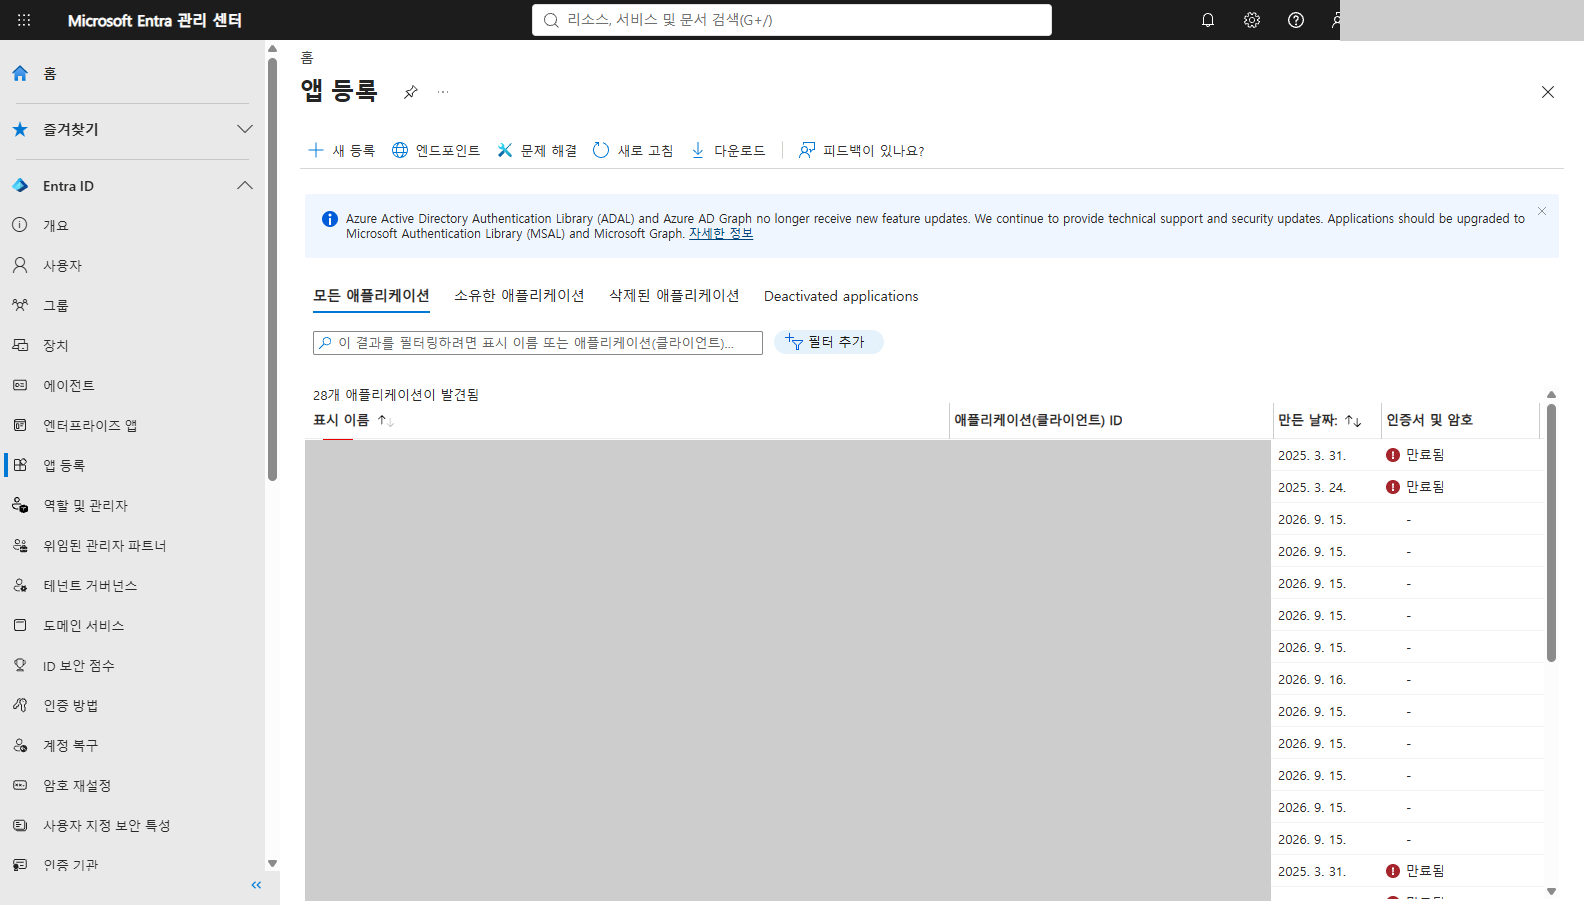Collapse the left navigation pane
This screenshot has height=905, width=1584.
click(256, 885)
